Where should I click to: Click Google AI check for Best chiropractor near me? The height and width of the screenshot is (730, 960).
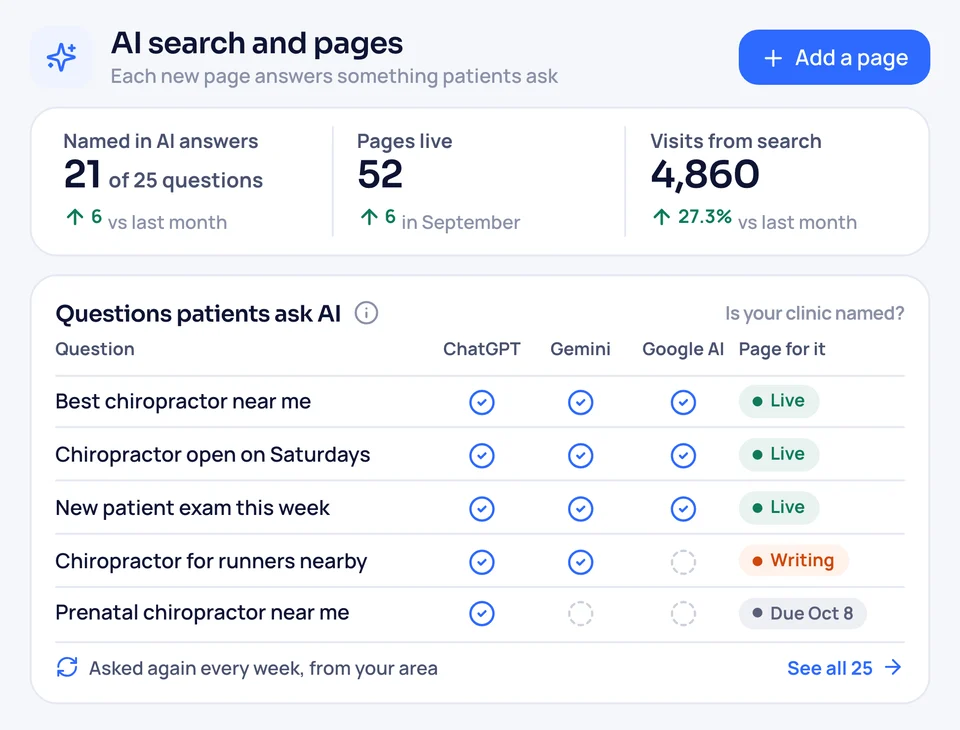(x=683, y=402)
